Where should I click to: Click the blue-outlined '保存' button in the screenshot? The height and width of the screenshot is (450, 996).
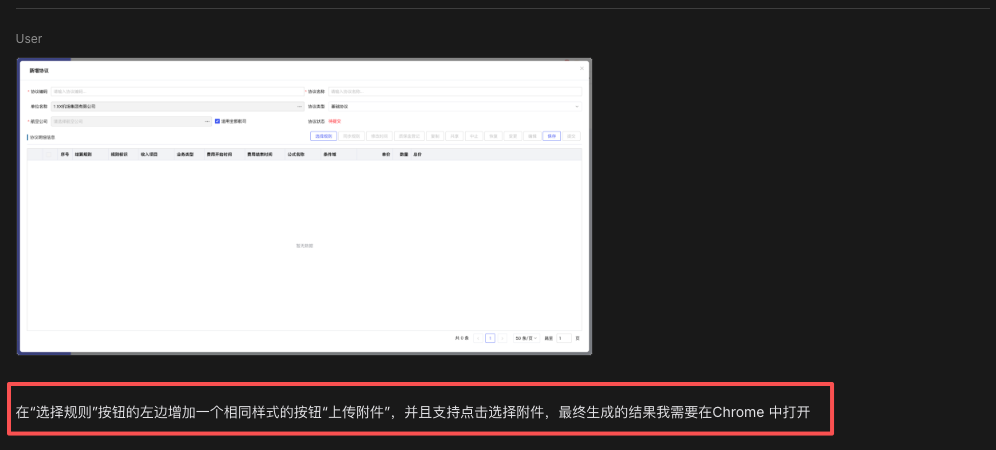tap(551, 136)
